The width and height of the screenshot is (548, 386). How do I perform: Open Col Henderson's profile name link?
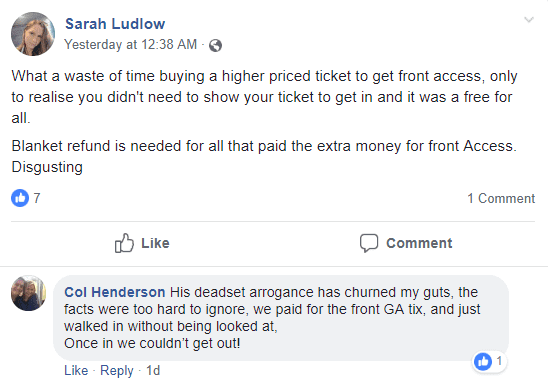point(115,292)
